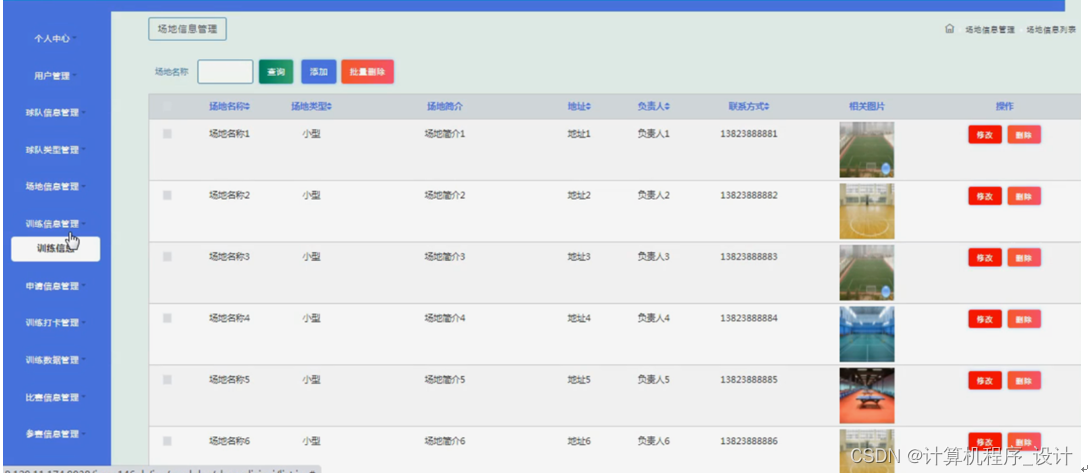The width and height of the screenshot is (1088, 475).
Task: Collapse the 训练信息管理 sidebar menu
Action: click(x=54, y=223)
